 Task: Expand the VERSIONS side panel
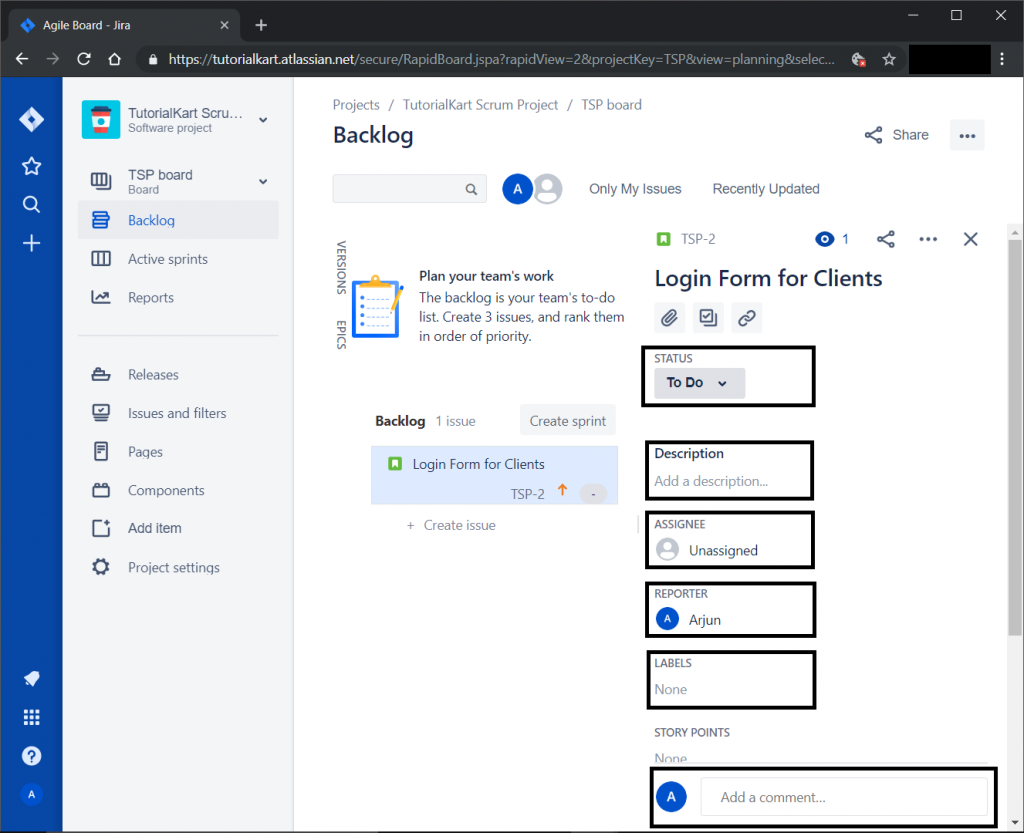point(341,268)
